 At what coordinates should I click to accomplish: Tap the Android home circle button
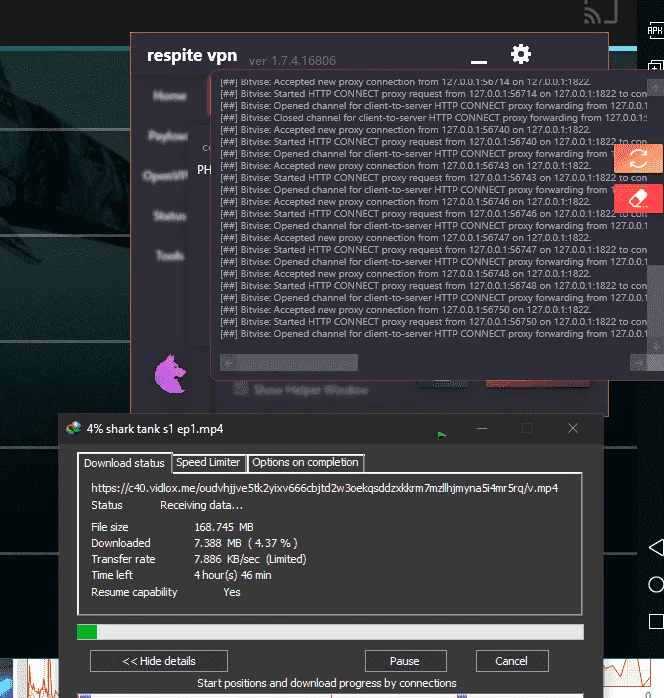coord(656,584)
